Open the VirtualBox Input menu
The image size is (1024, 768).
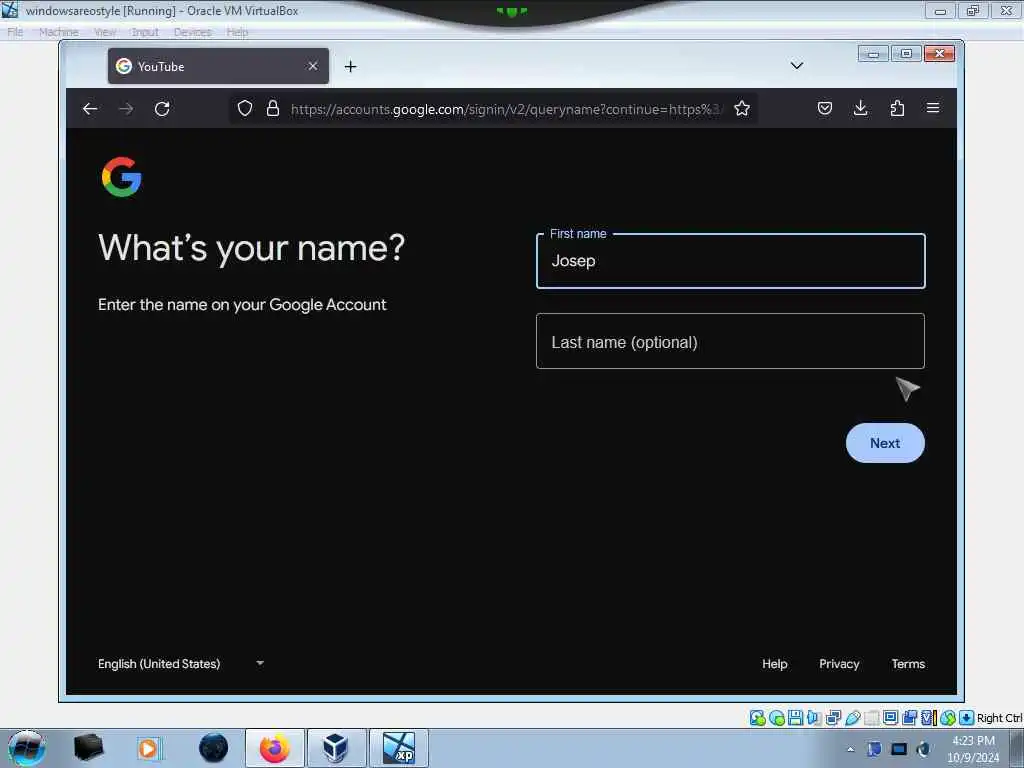pos(144,32)
